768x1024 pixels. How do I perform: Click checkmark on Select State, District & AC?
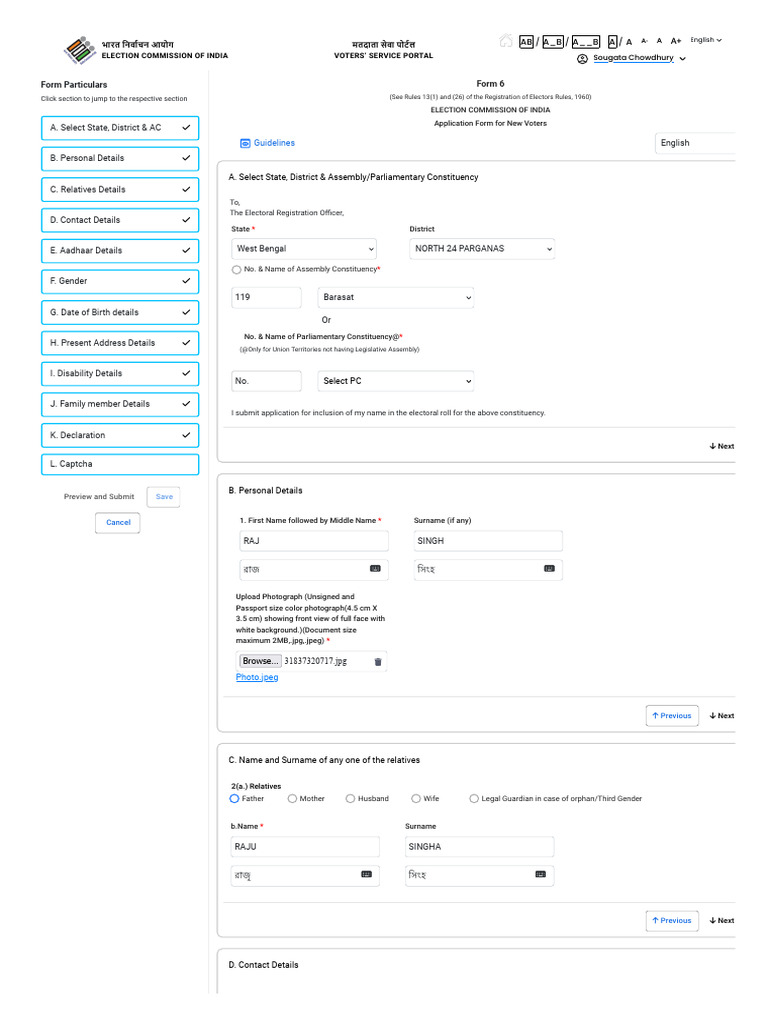tap(186, 127)
